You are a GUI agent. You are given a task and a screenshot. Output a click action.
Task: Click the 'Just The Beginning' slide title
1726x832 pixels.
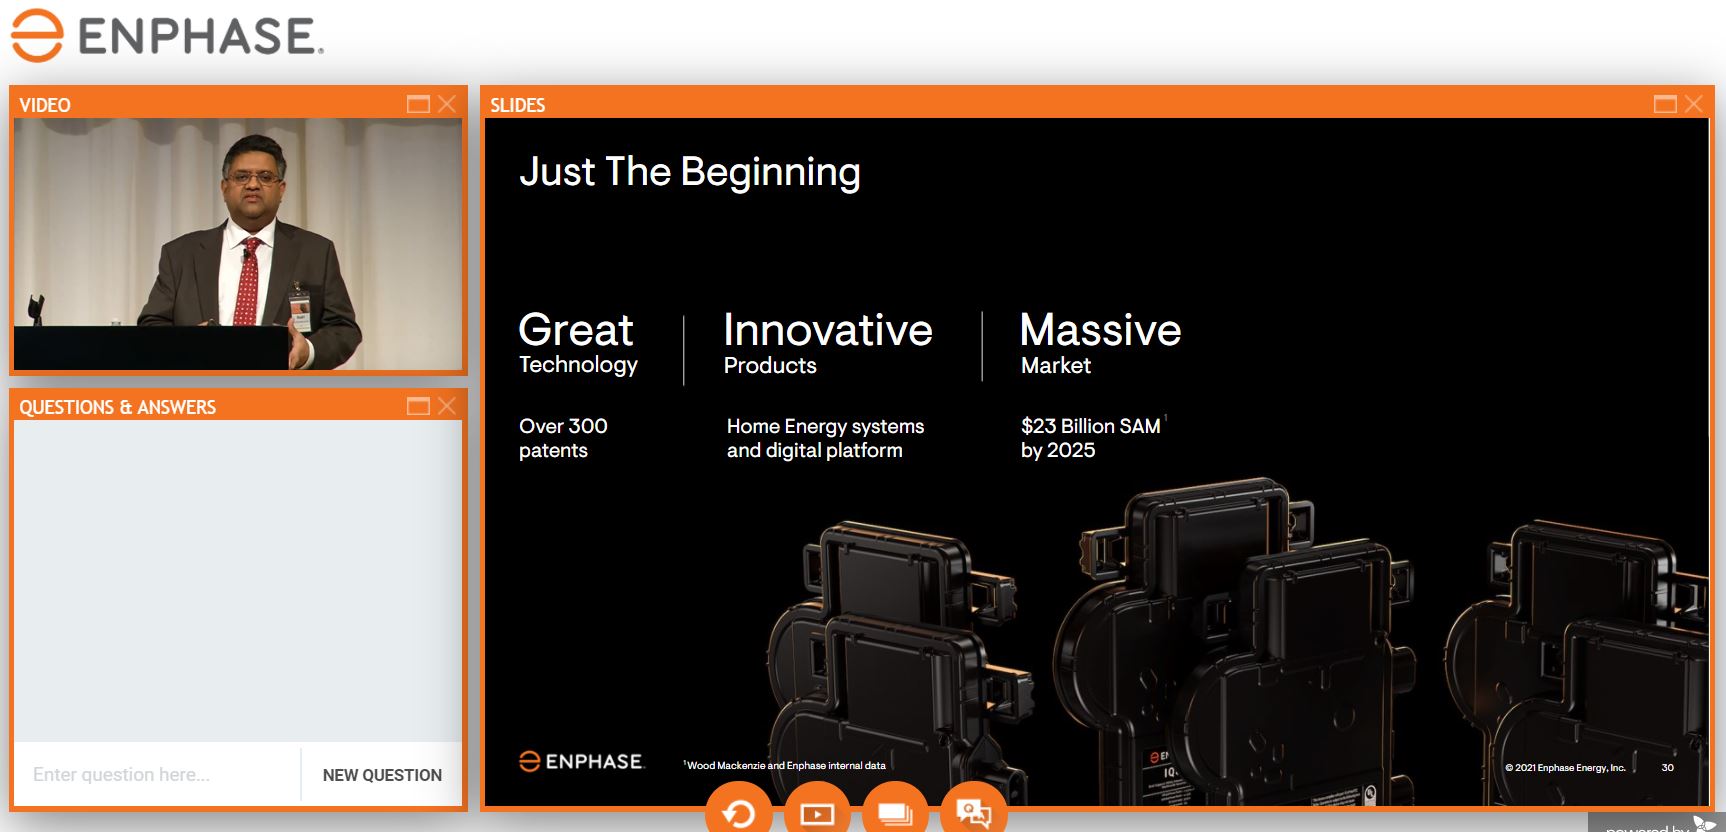tap(690, 172)
